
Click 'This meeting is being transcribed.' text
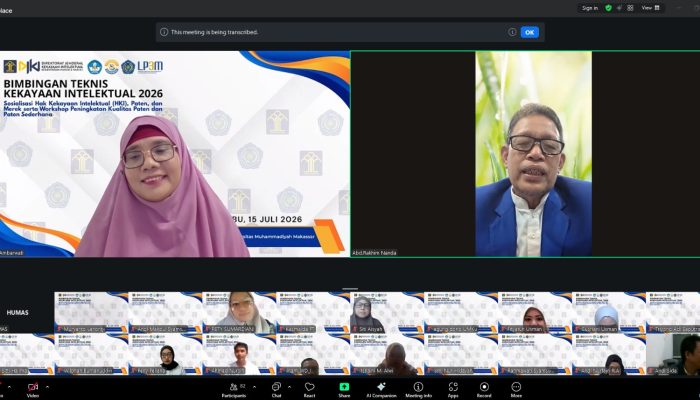tap(215, 32)
